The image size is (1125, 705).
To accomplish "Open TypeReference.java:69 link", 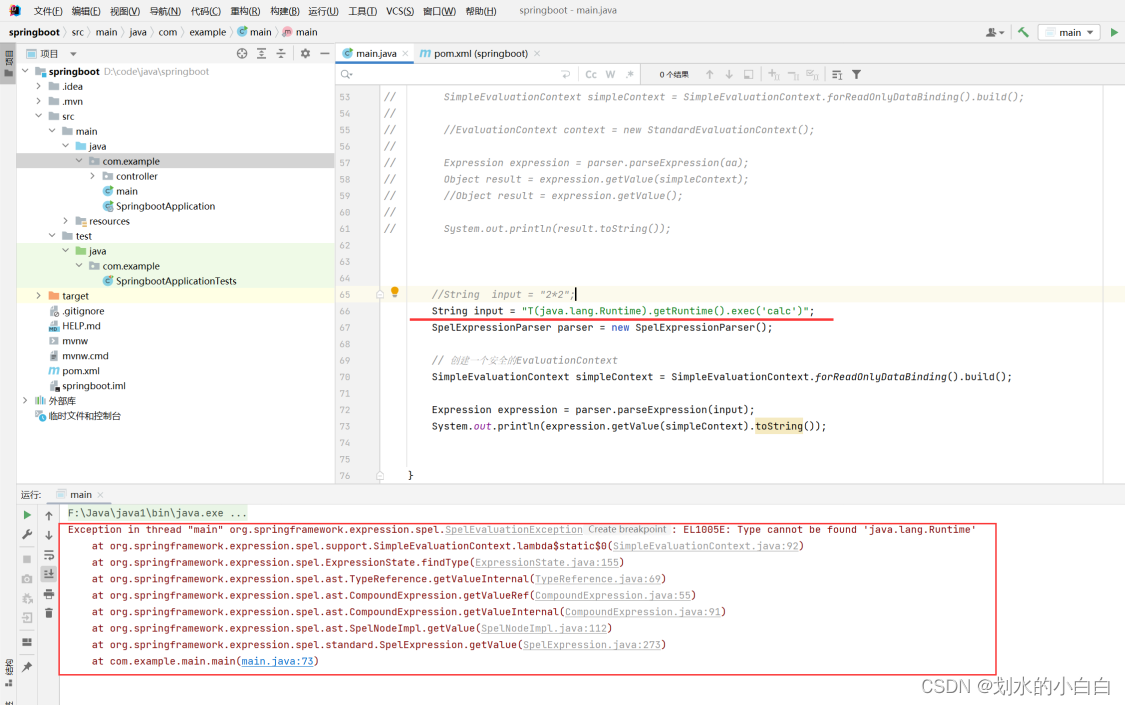I will click(598, 579).
